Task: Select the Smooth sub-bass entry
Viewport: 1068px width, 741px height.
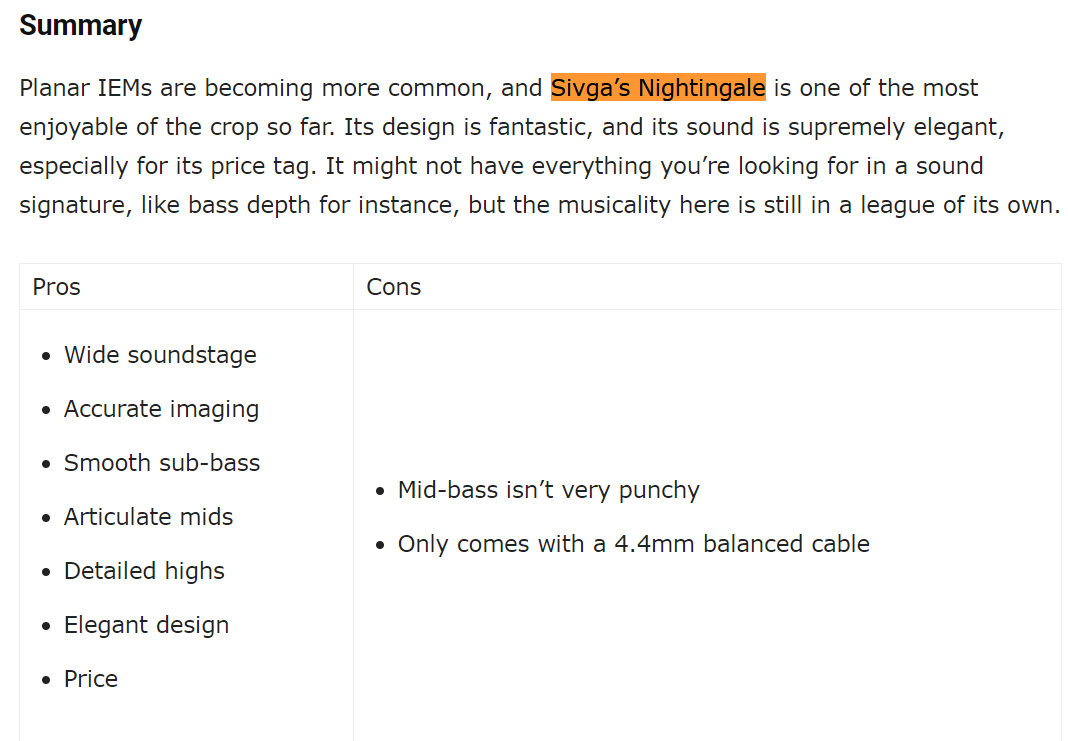Action: pos(162,462)
